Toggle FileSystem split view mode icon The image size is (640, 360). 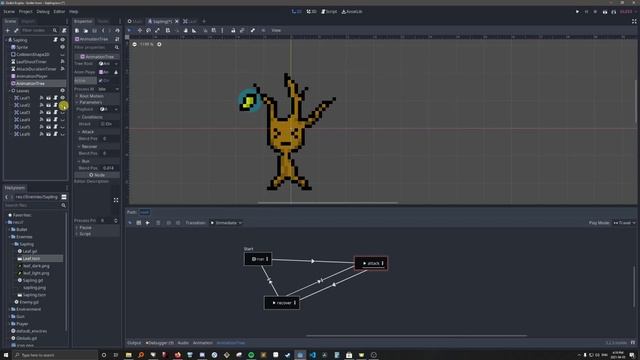coord(64,197)
